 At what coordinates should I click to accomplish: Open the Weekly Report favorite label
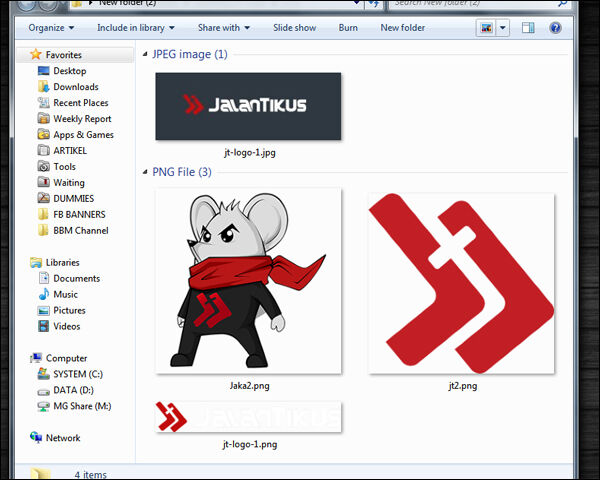coord(82,119)
